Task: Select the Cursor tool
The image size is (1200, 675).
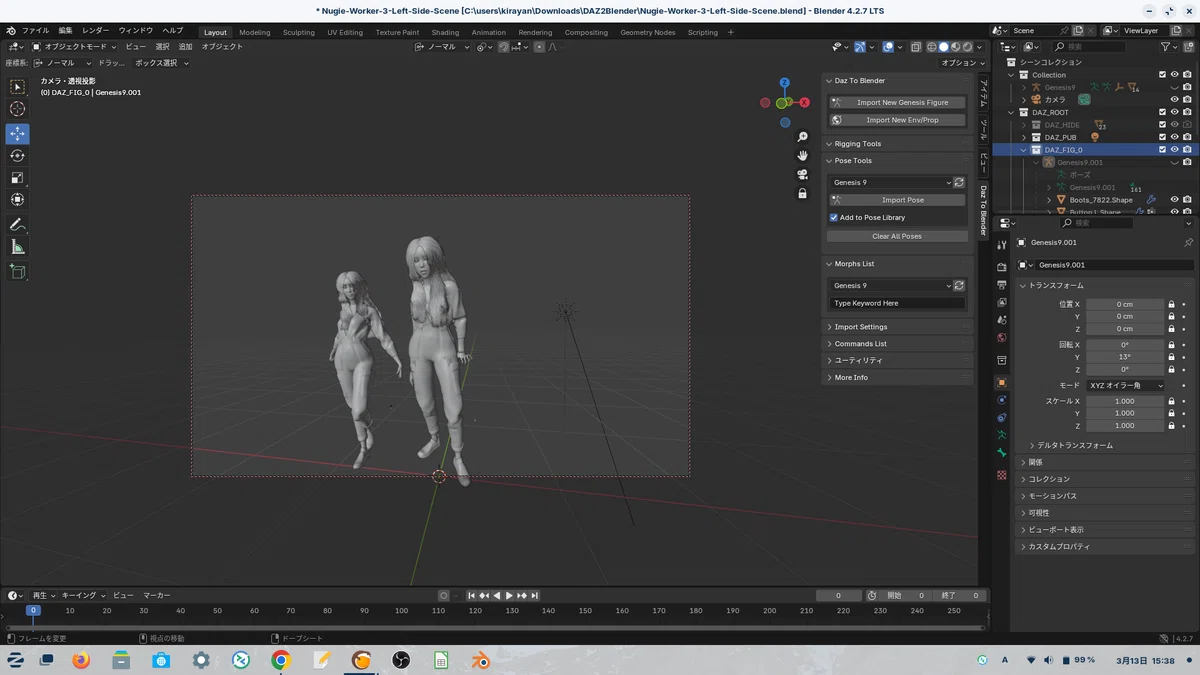Action: [17, 109]
